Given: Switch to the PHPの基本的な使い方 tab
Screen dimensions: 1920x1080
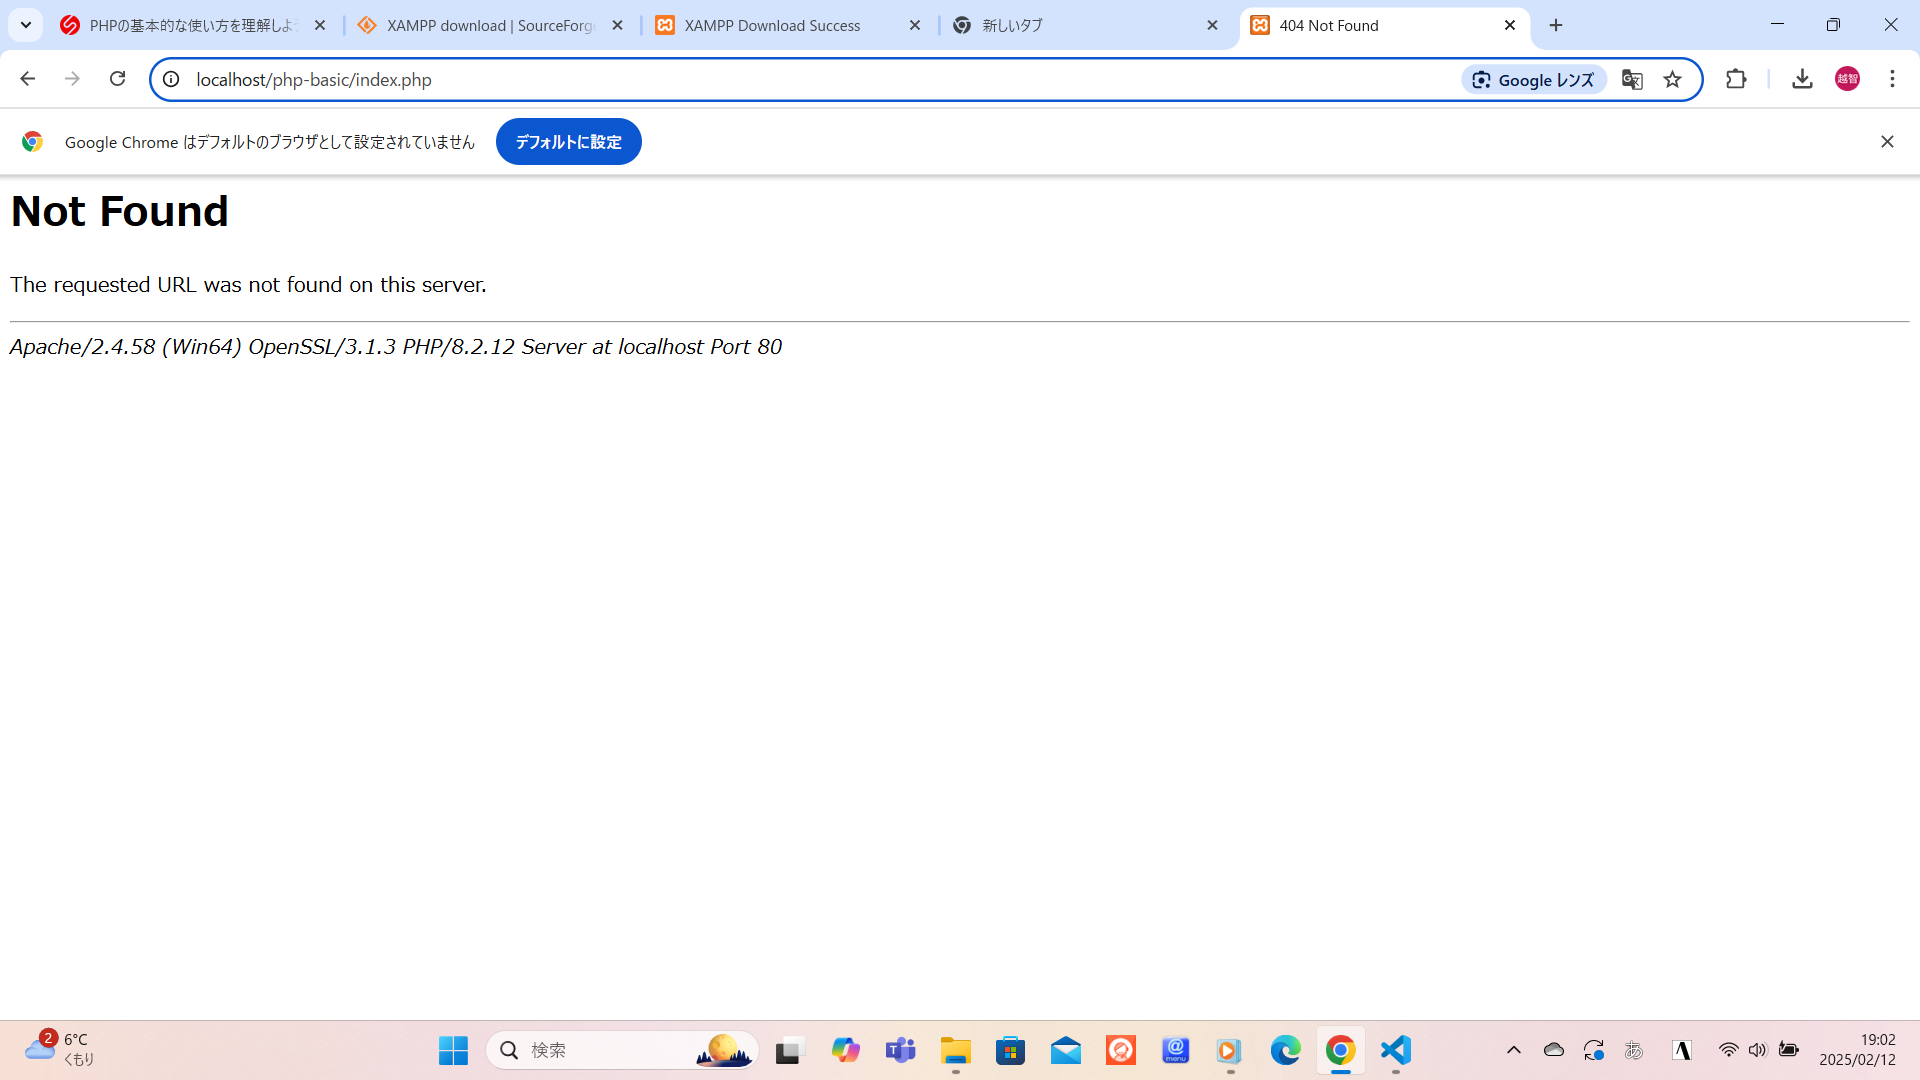Looking at the screenshot, I should [193, 26].
